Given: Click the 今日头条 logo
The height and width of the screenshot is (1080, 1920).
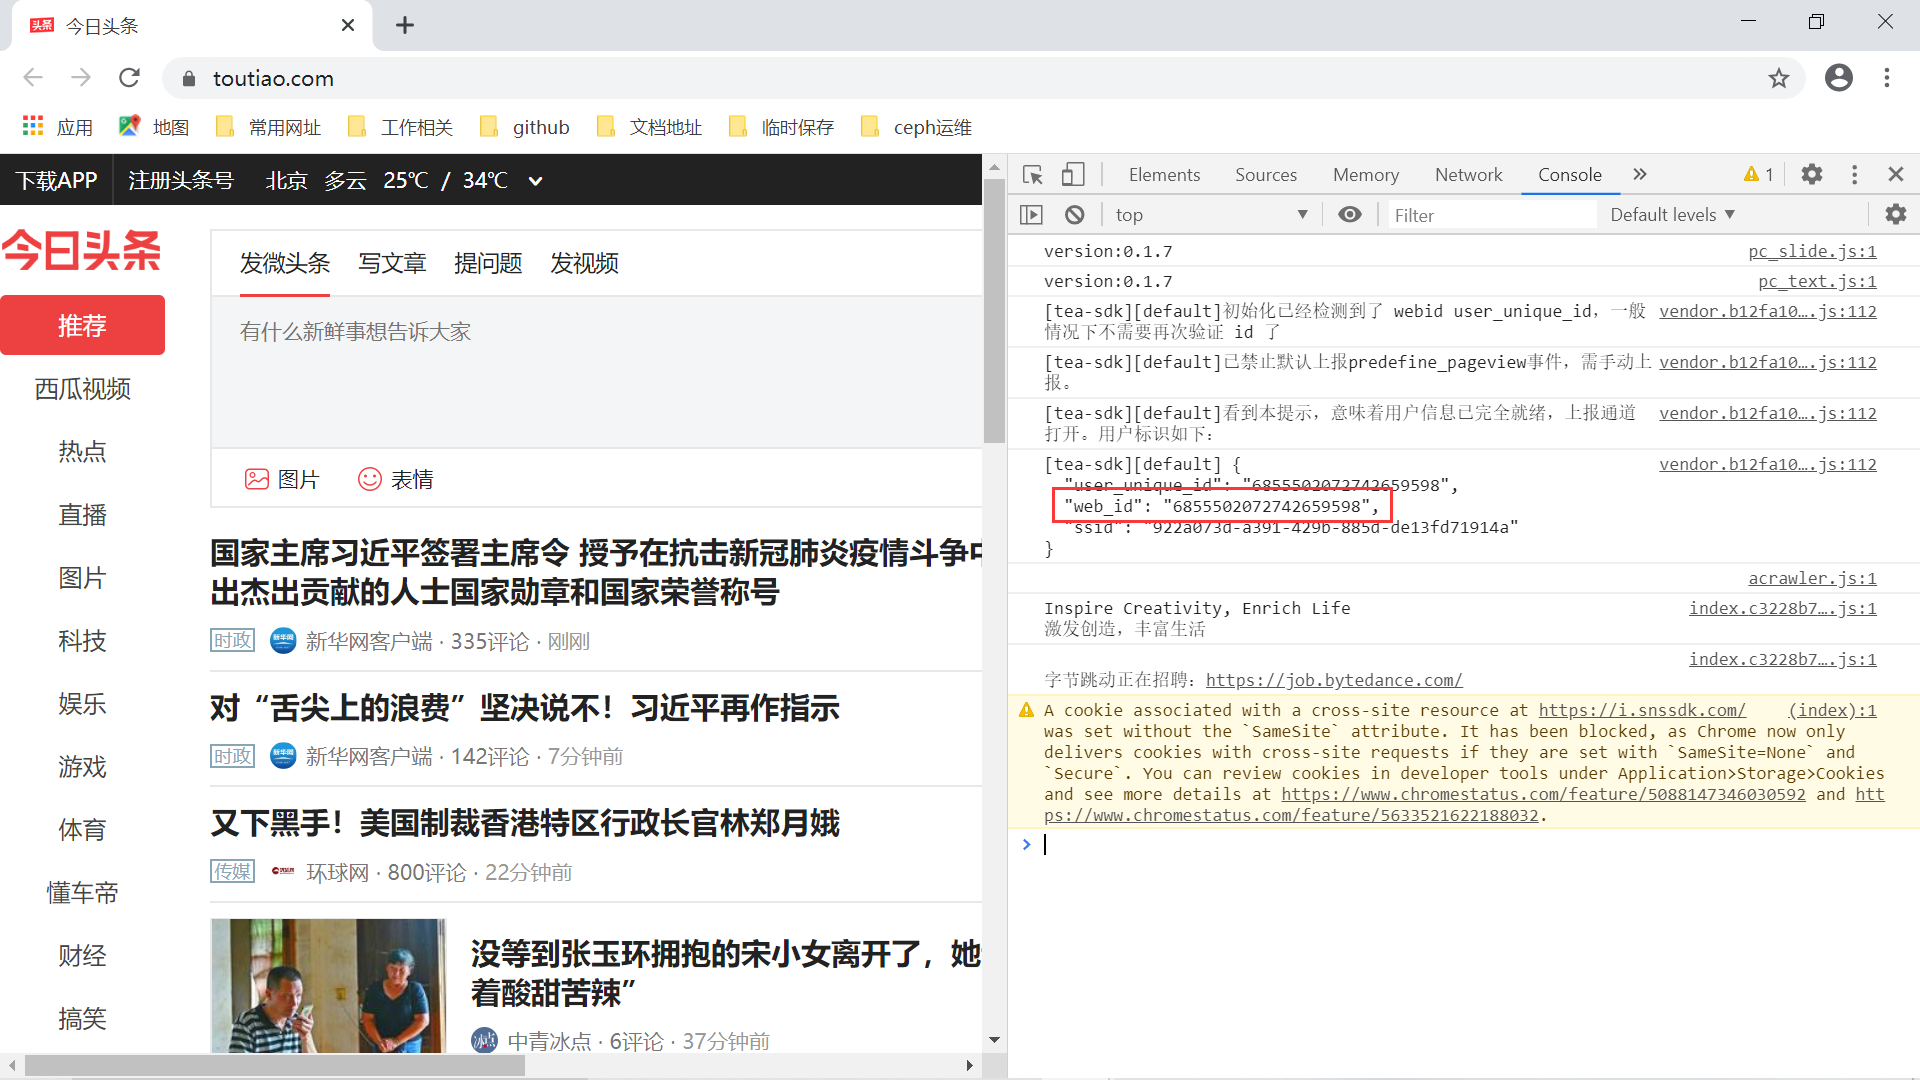Looking at the screenshot, I should (x=81, y=250).
